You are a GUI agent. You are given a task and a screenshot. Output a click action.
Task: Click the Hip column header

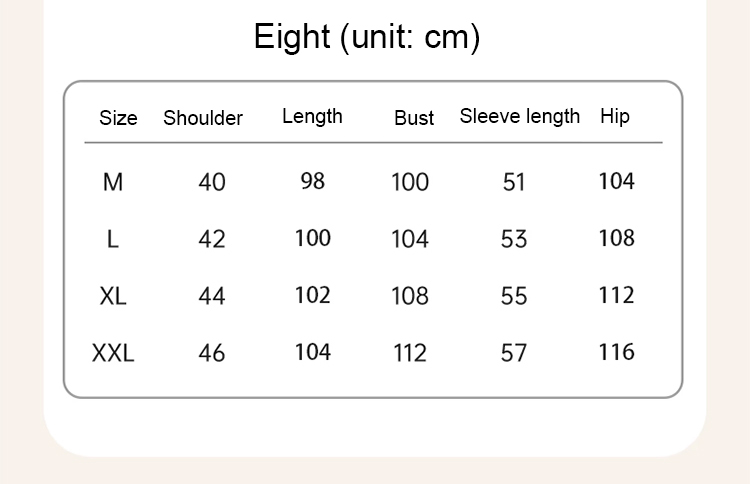pyautogui.click(x=615, y=116)
